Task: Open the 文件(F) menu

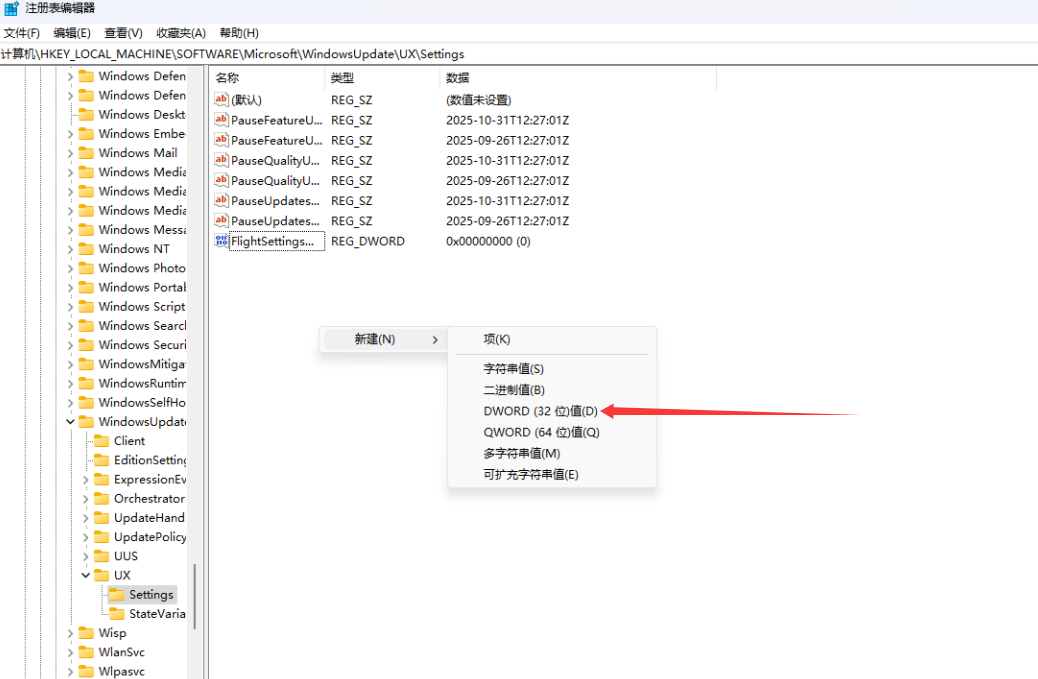Action: point(21,33)
